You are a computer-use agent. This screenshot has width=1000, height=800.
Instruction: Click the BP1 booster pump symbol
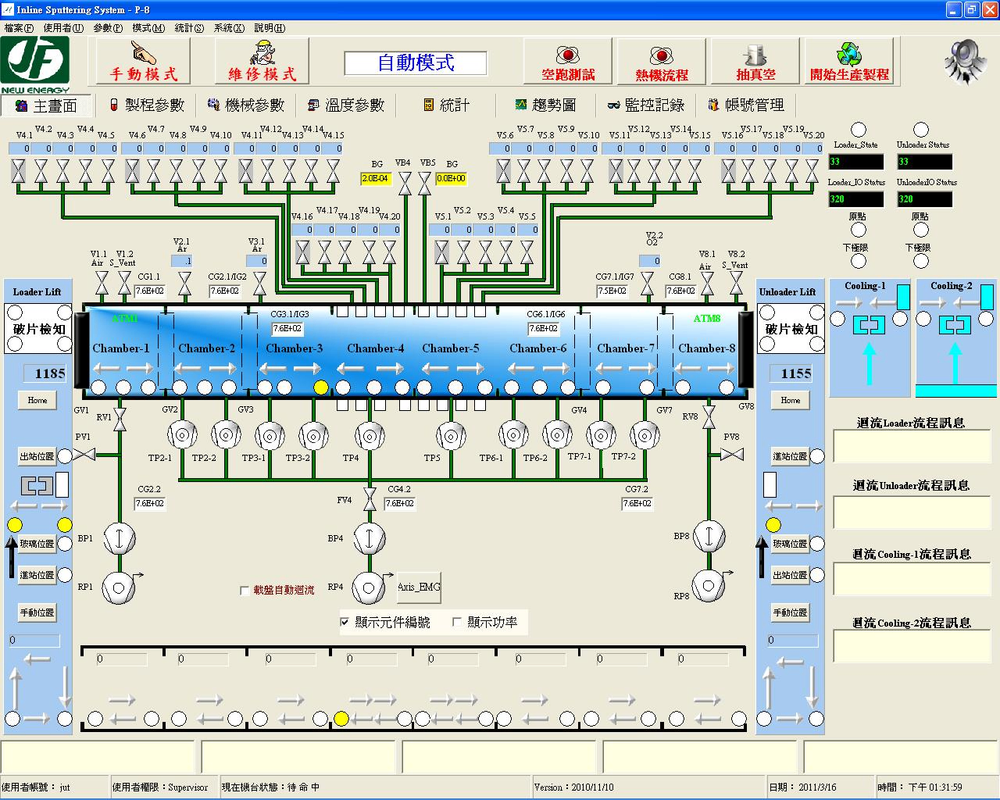tap(118, 539)
